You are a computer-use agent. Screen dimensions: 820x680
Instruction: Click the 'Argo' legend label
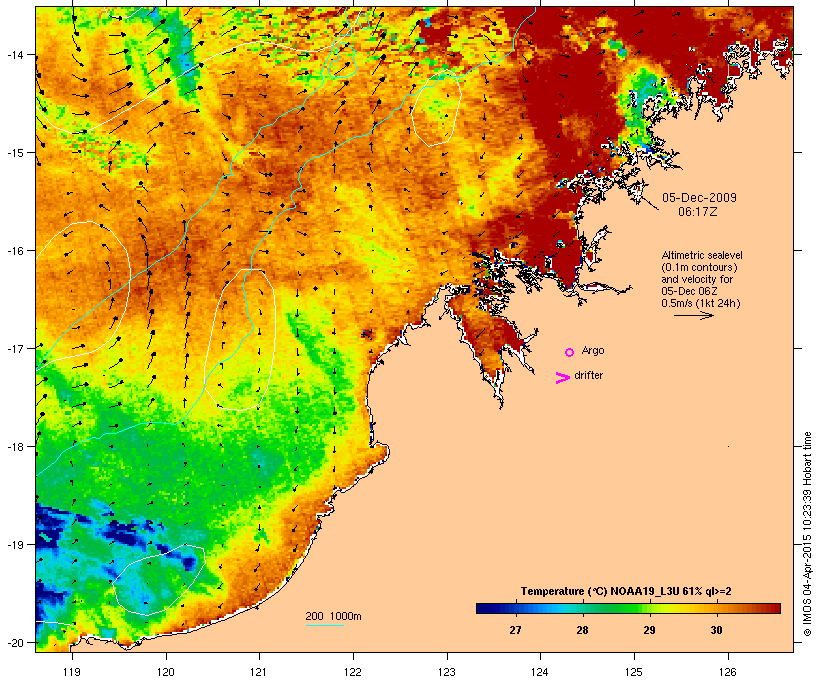[593, 350]
